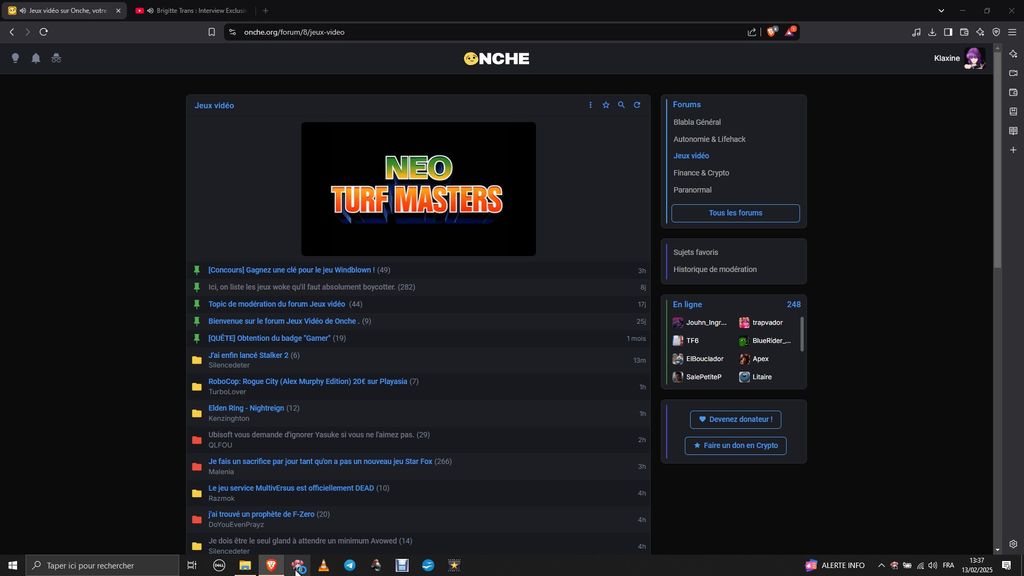Open Brave wallet icon
Screen dimensions: 1024x576
click(x=964, y=32)
